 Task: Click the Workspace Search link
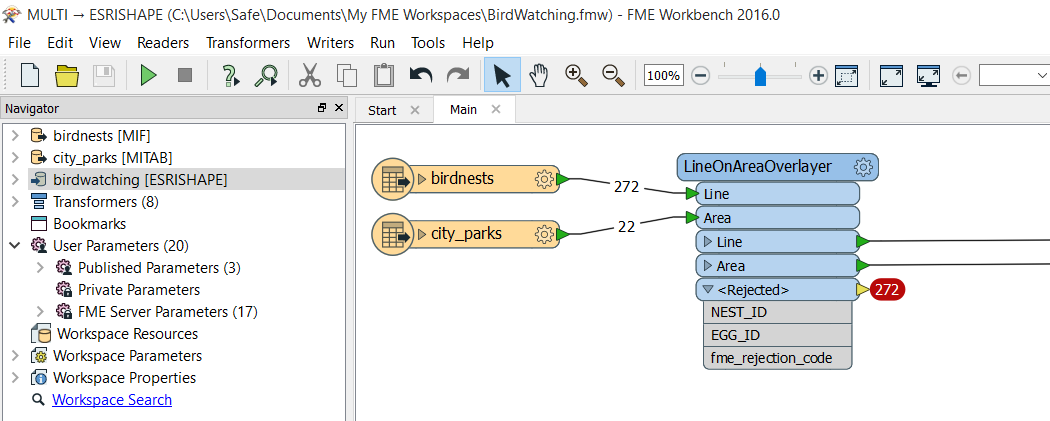tap(112, 400)
